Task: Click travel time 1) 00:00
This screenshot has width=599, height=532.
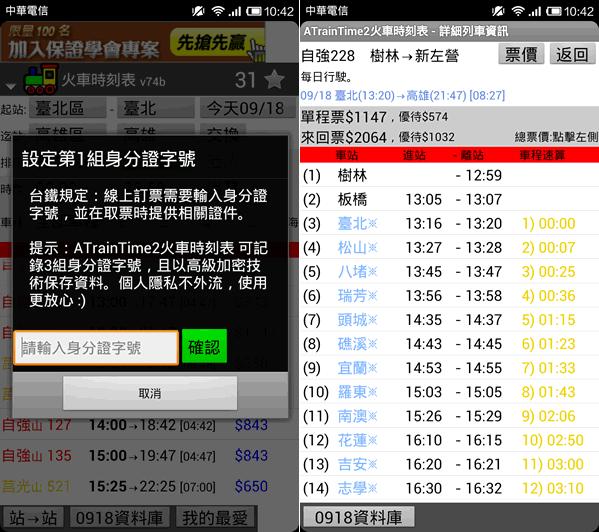Action: 548,223
